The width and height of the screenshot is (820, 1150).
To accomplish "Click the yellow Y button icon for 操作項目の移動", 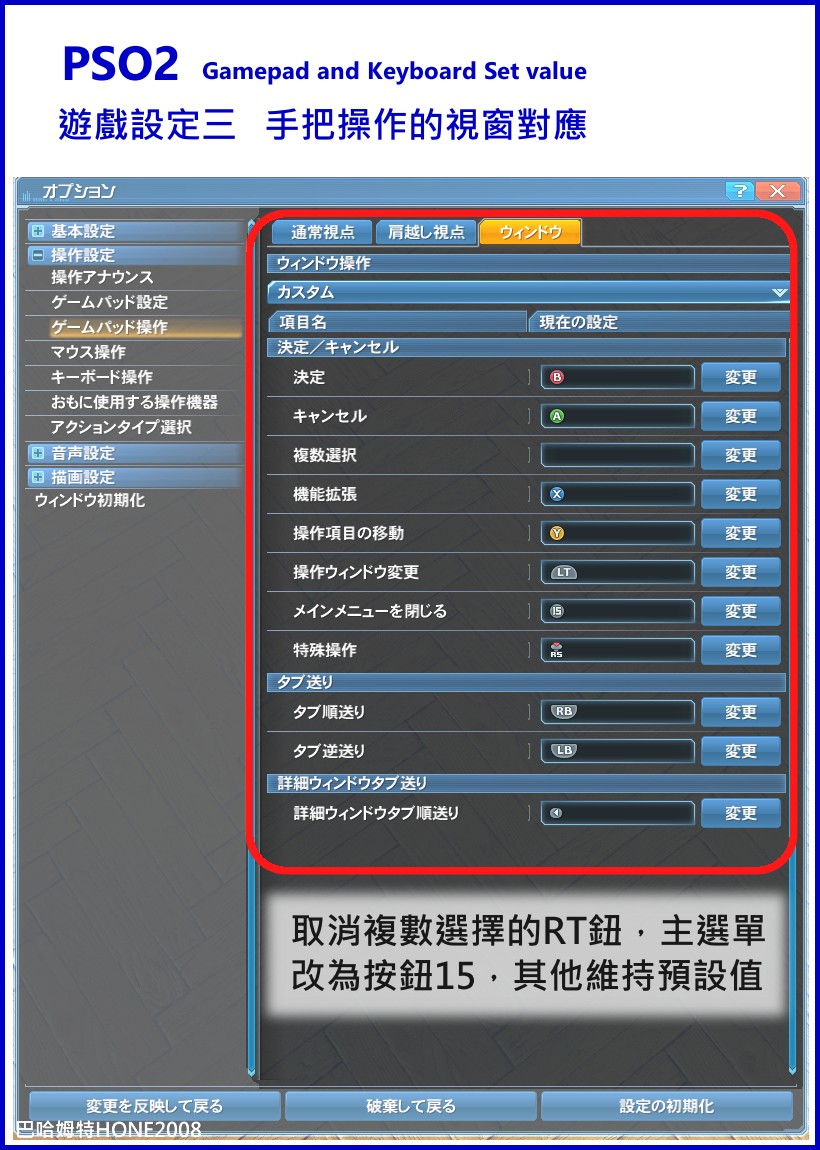I will pos(557,533).
